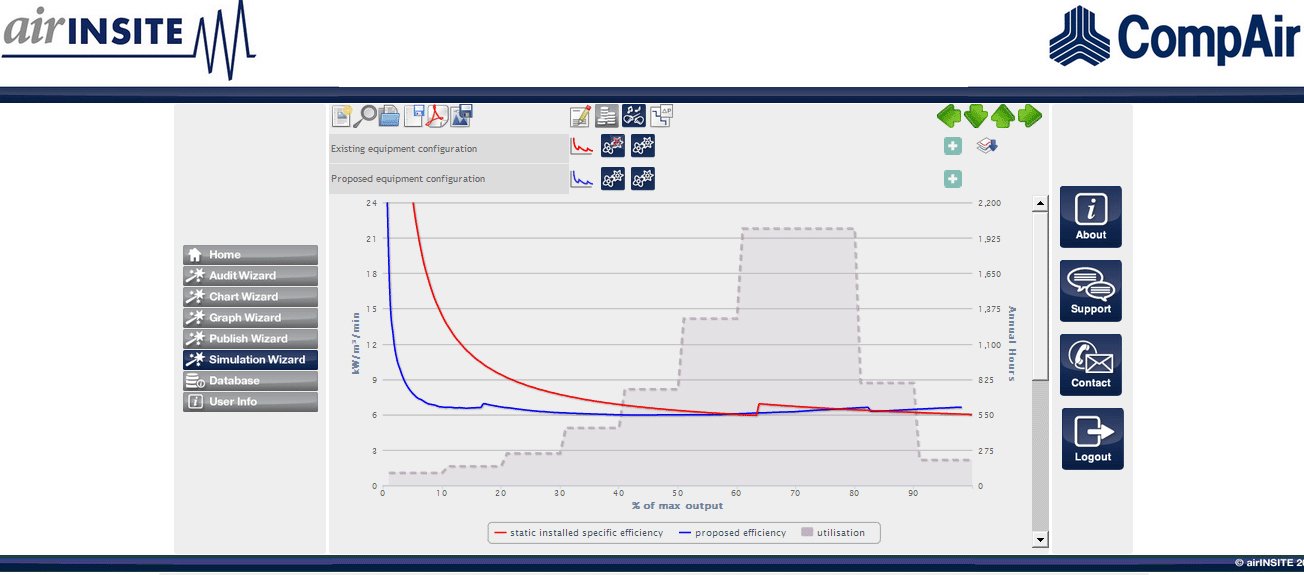
Task: Open the Graph Wizard
Action: click(x=250, y=318)
